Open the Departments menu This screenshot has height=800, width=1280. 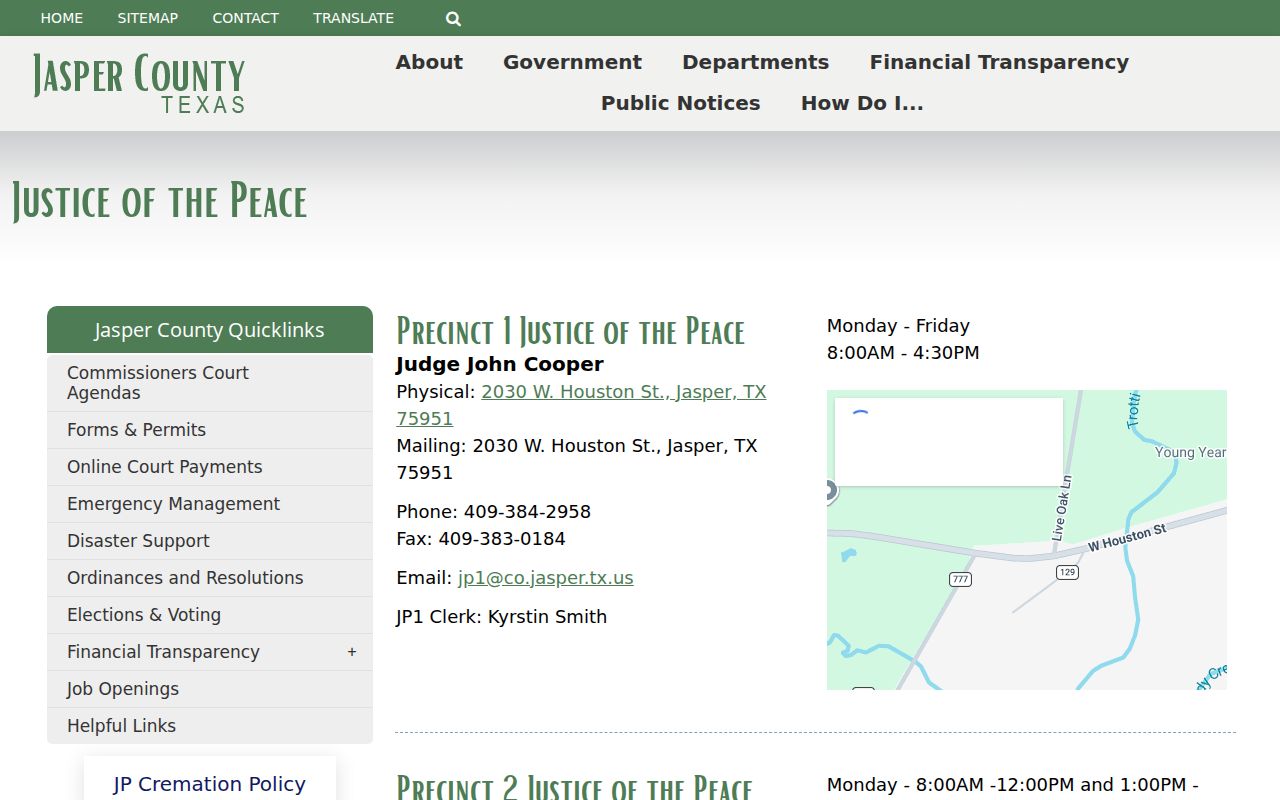tap(755, 62)
